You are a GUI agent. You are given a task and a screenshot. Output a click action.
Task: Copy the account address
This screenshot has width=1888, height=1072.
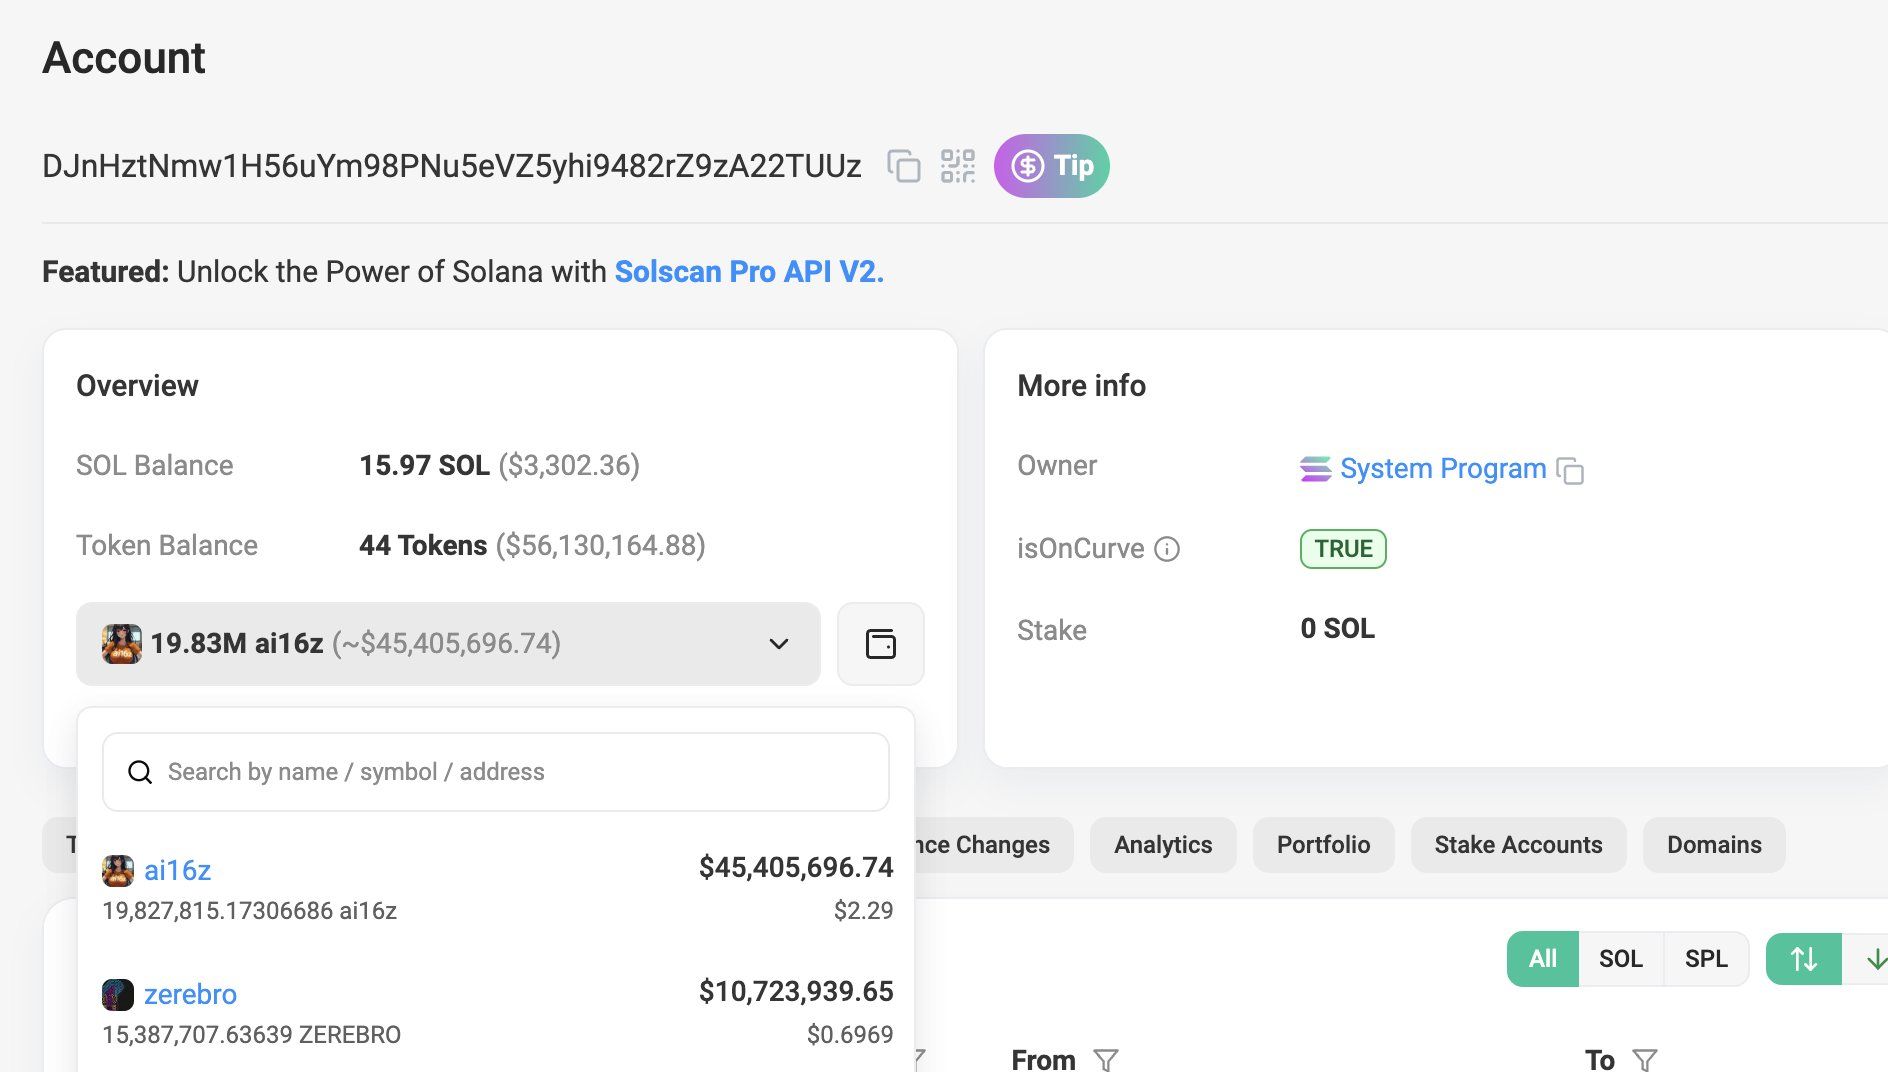click(x=904, y=166)
